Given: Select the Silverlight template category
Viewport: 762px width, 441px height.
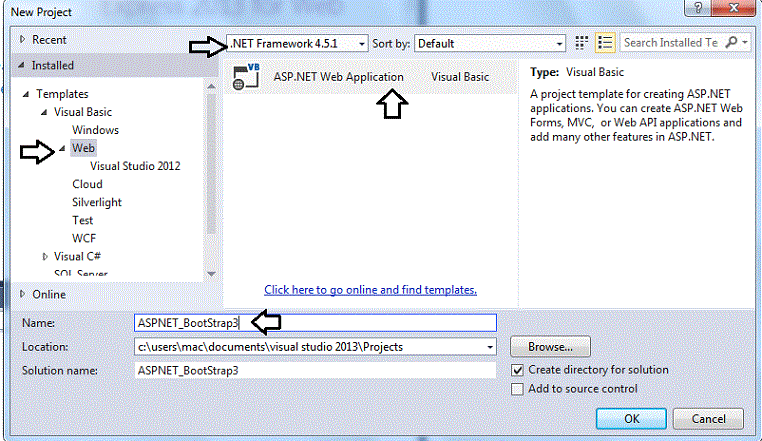Looking at the screenshot, I should (97, 202).
